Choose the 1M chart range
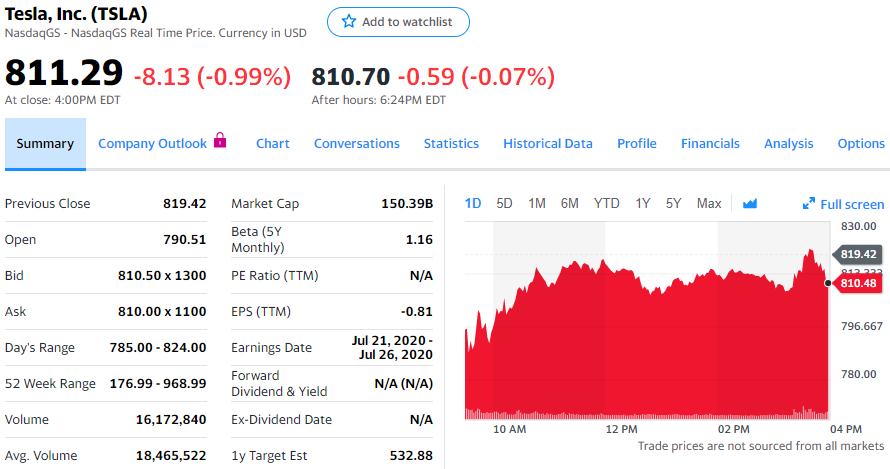This screenshot has height=469, width=890. click(537, 203)
